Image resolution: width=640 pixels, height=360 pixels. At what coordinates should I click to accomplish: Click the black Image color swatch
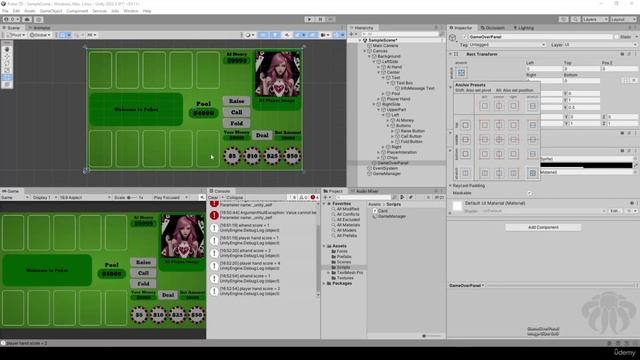coord(586,165)
